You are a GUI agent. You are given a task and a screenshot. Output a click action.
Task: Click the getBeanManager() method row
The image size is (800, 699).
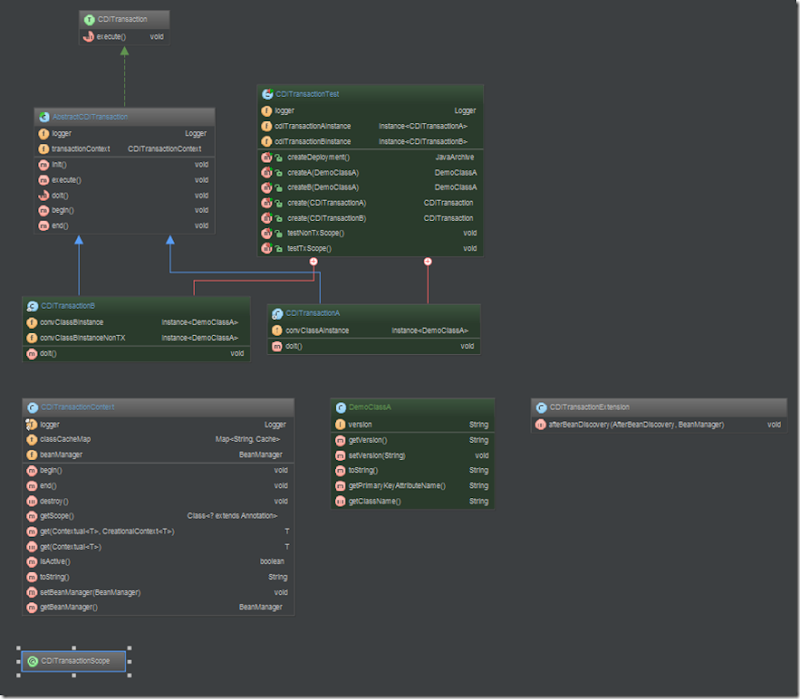coord(158,607)
